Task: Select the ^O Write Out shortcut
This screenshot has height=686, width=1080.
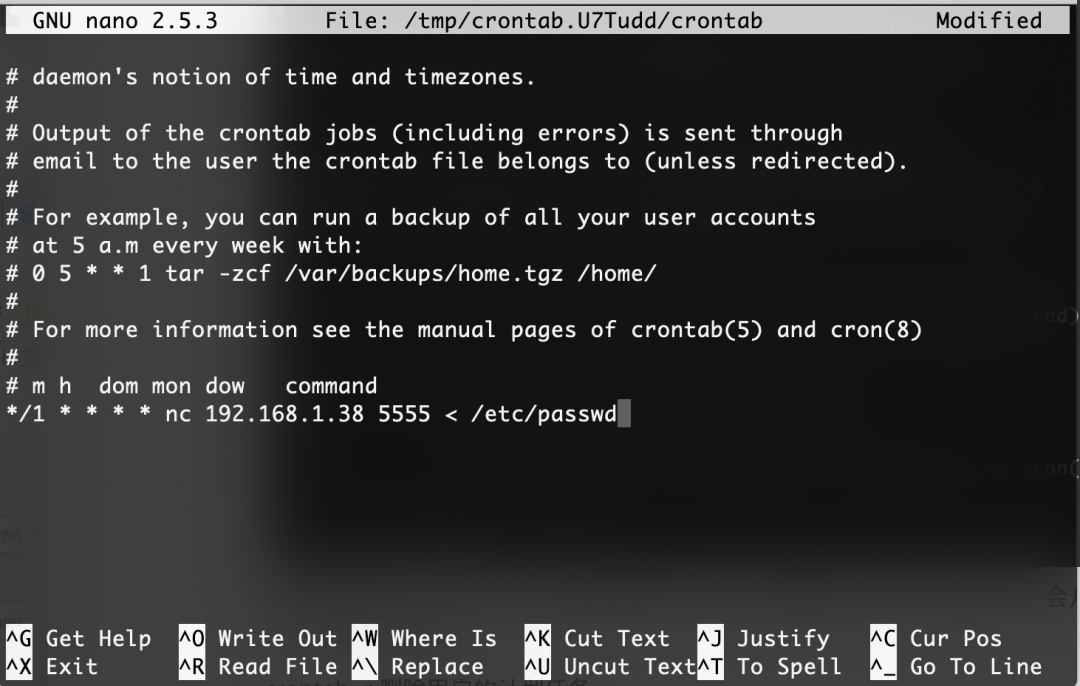Action: (x=258, y=638)
